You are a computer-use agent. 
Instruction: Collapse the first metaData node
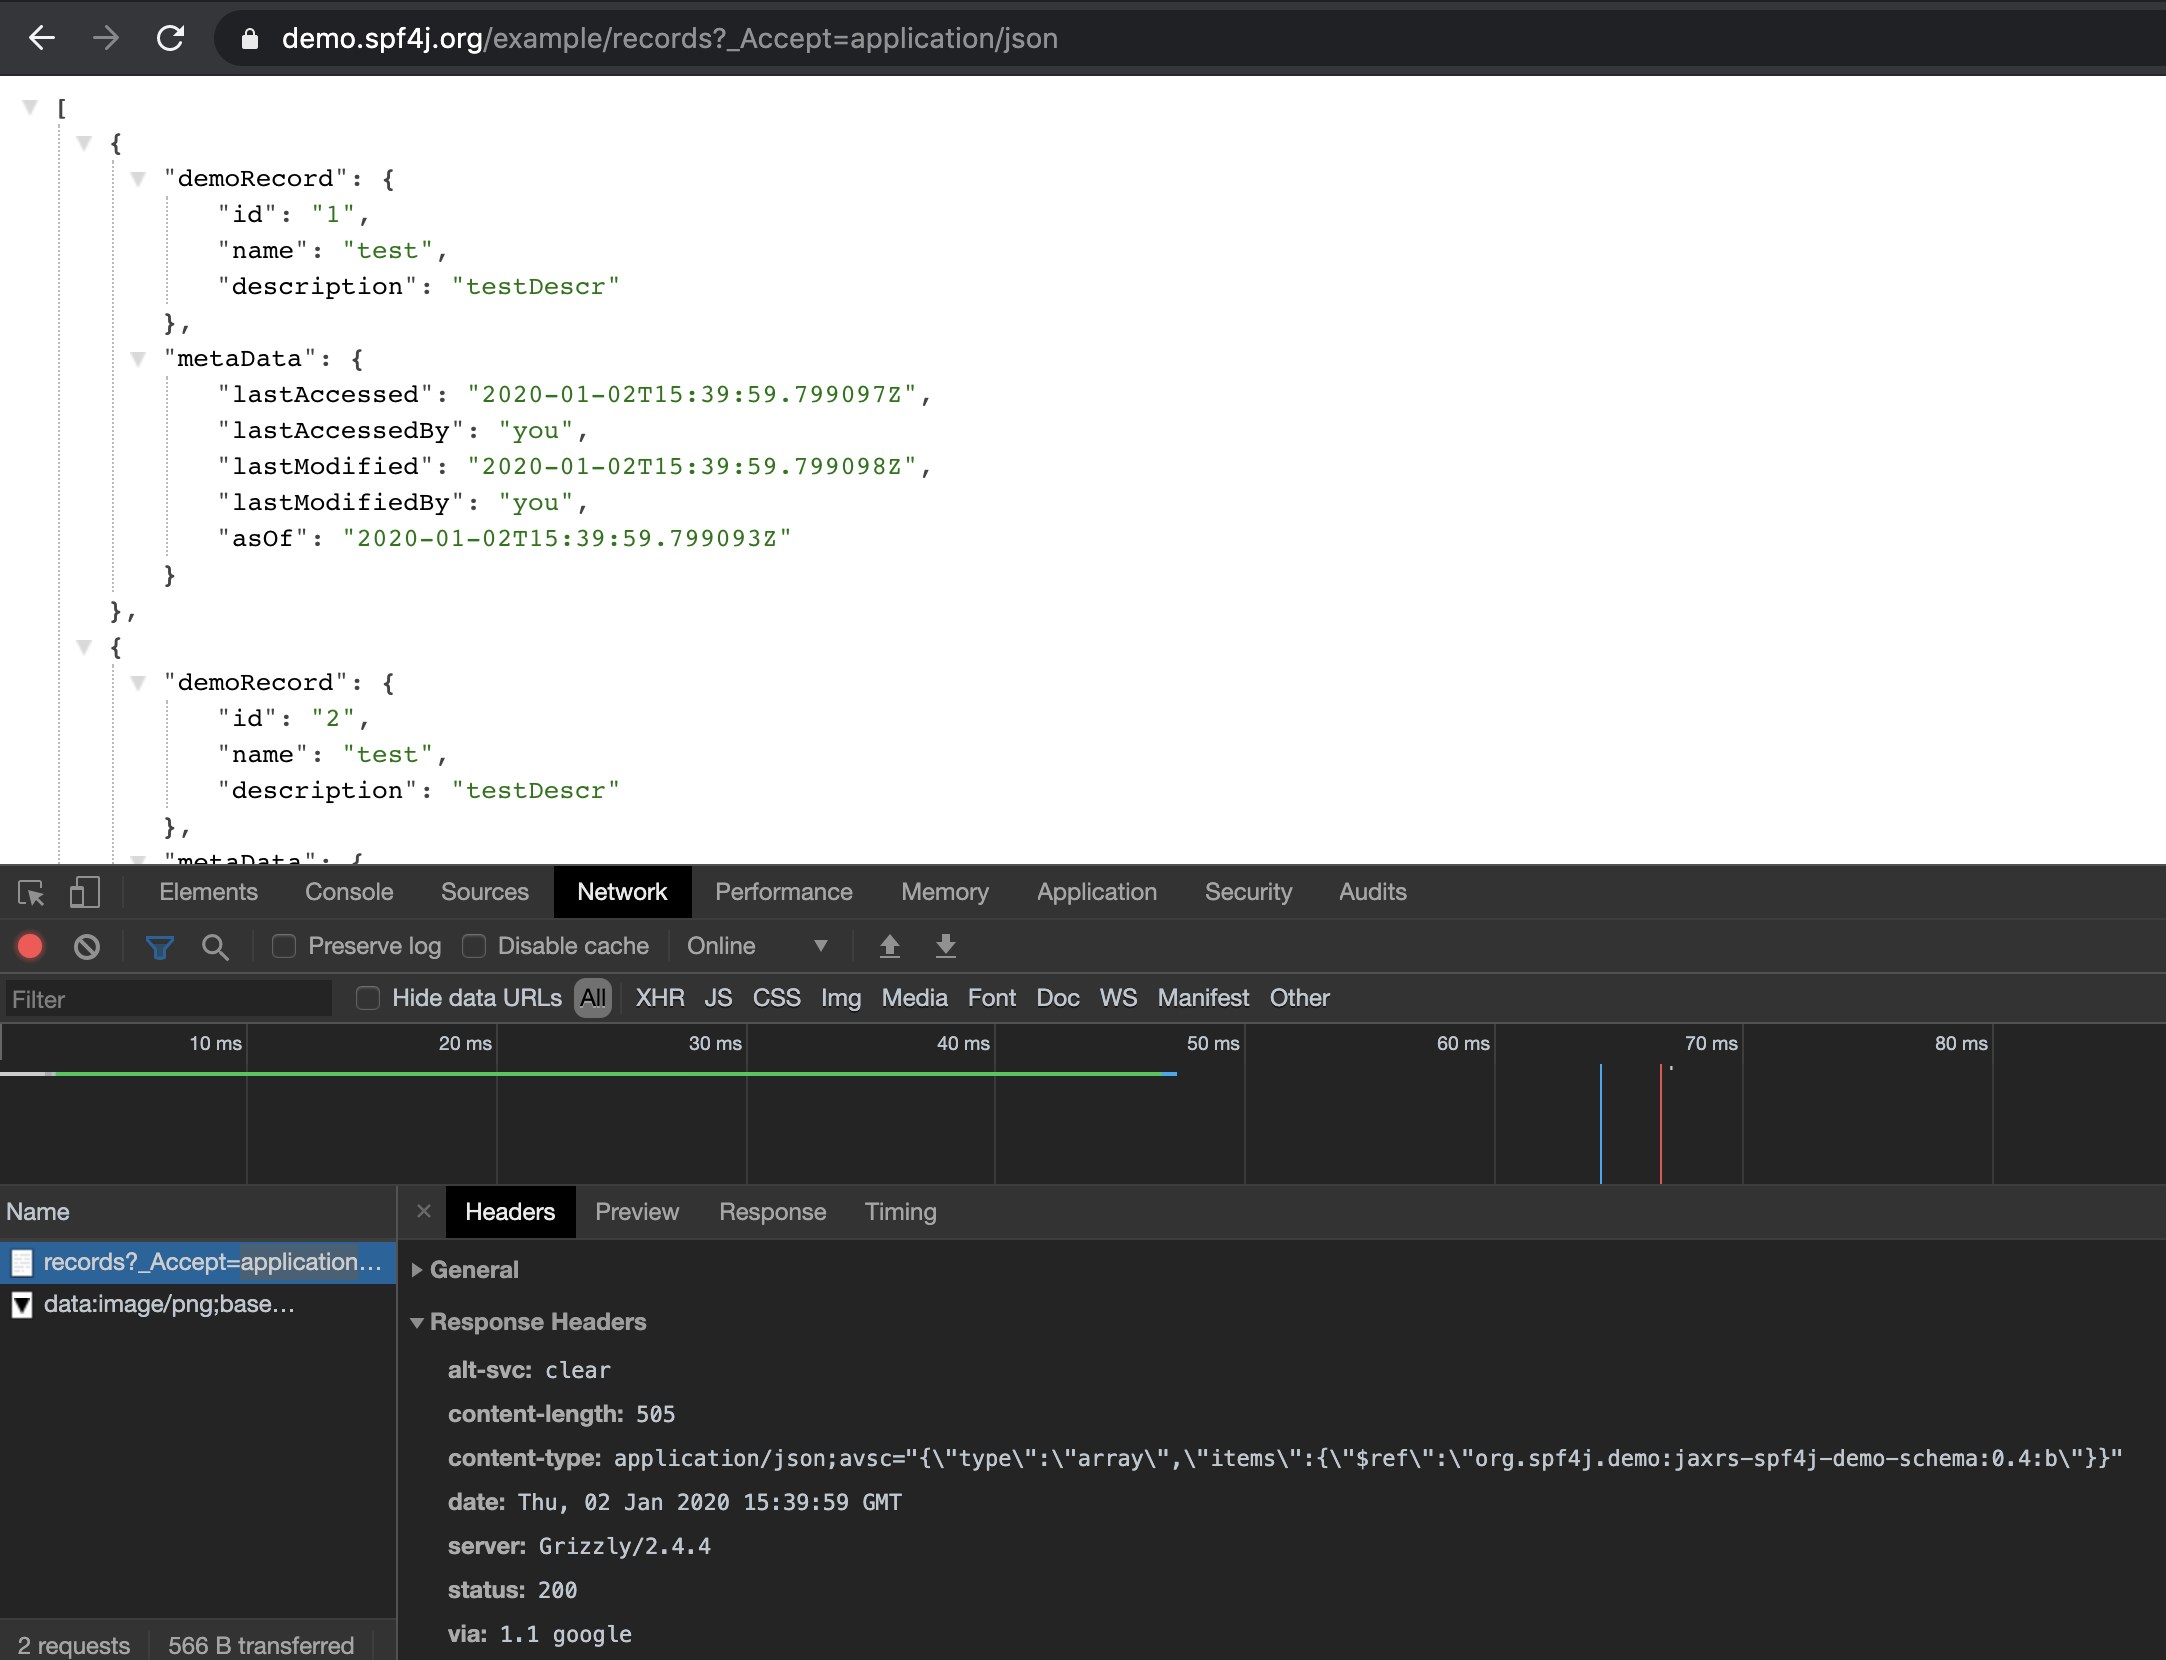tap(138, 359)
